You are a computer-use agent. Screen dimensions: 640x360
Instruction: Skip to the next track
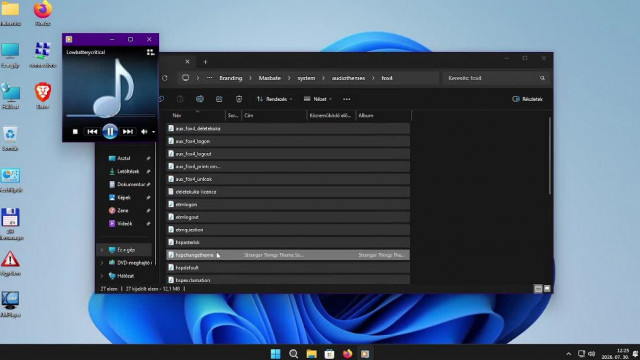tap(127, 131)
